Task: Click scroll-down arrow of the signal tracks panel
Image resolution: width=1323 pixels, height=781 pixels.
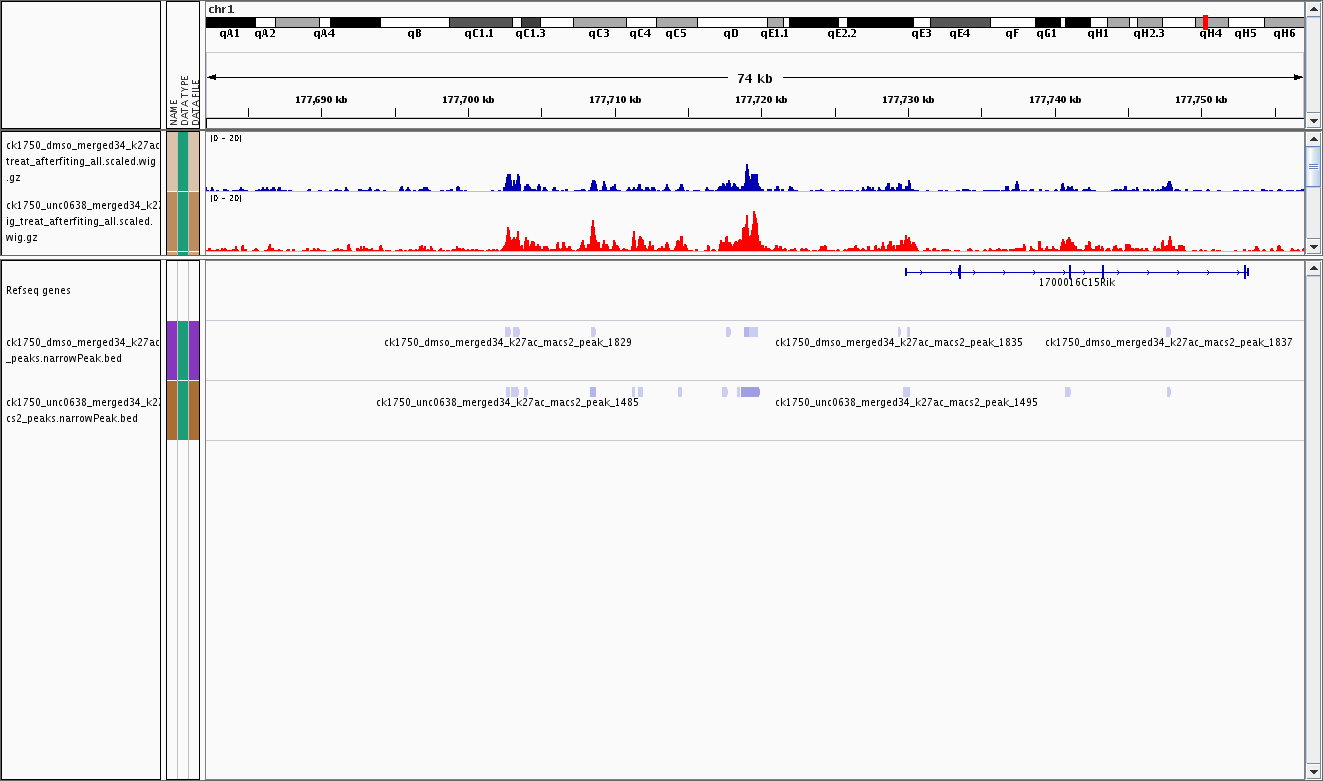Action: click(1313, 247)
